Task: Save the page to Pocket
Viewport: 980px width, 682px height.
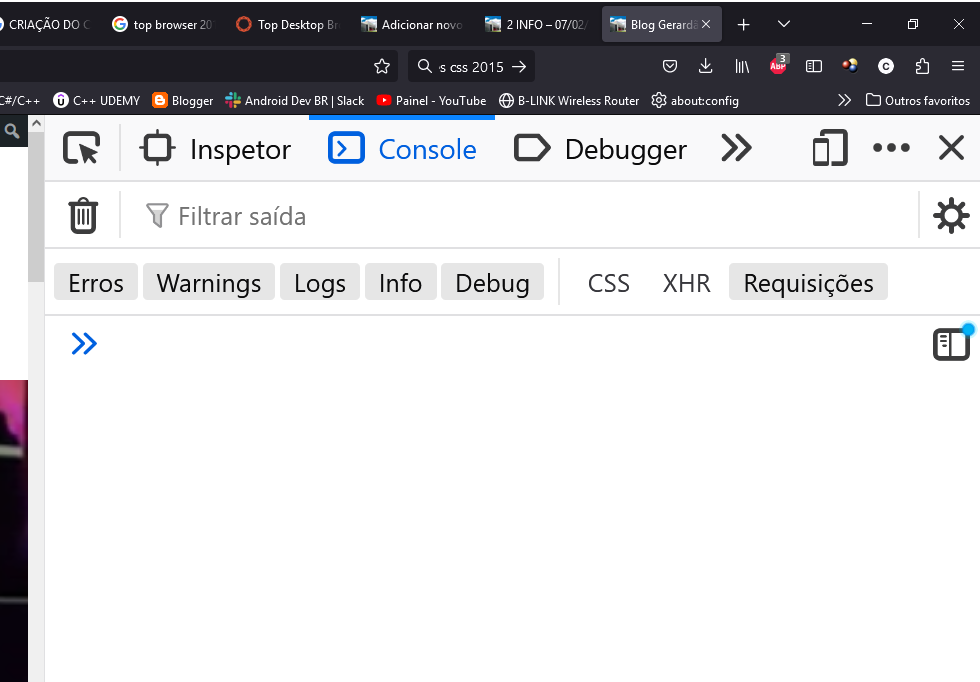Action: tap(670, 66)
